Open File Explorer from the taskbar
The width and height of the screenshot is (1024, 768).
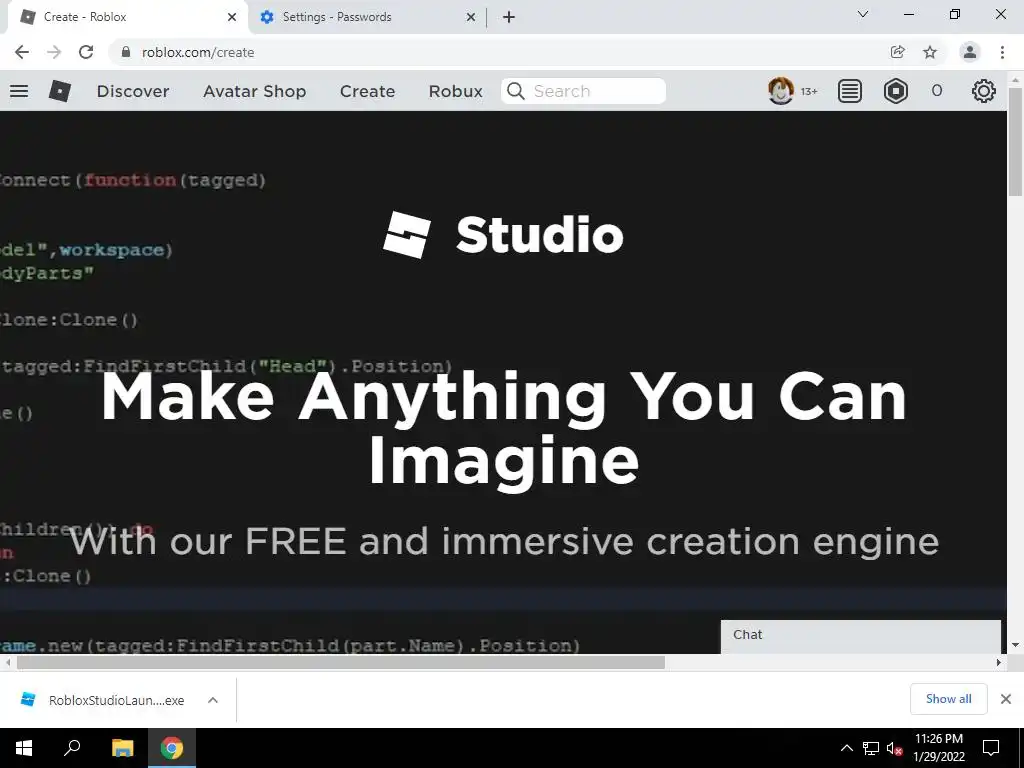[122, 748]
